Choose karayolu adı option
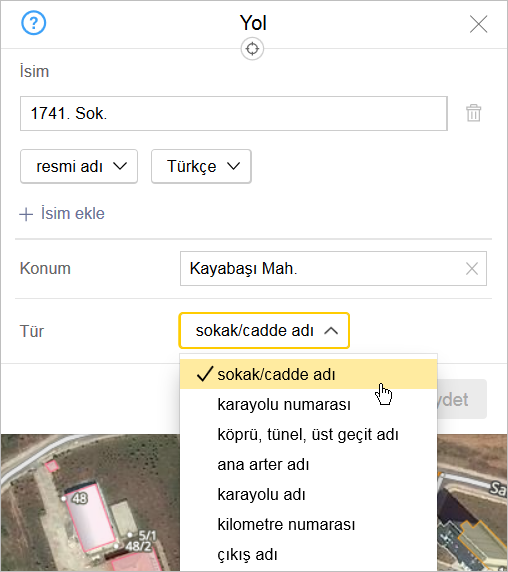Image resolution: width=508 pixels, height=572 pixels. [x=309, y=494]
